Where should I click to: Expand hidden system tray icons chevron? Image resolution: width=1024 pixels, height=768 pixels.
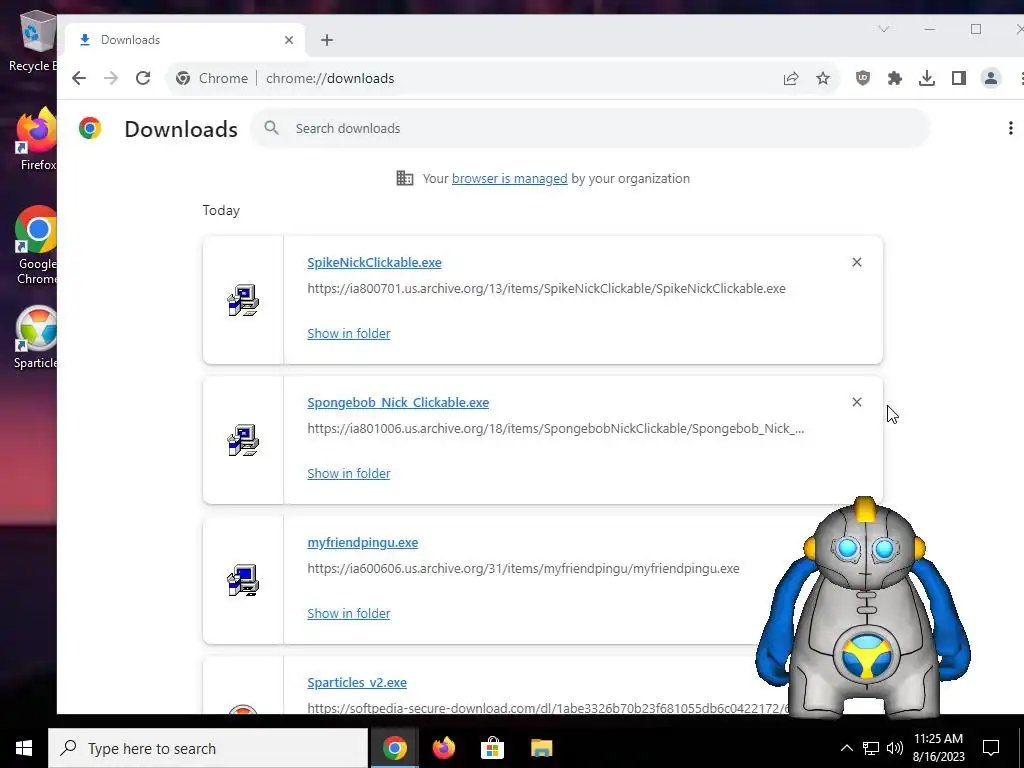point(846,748)
